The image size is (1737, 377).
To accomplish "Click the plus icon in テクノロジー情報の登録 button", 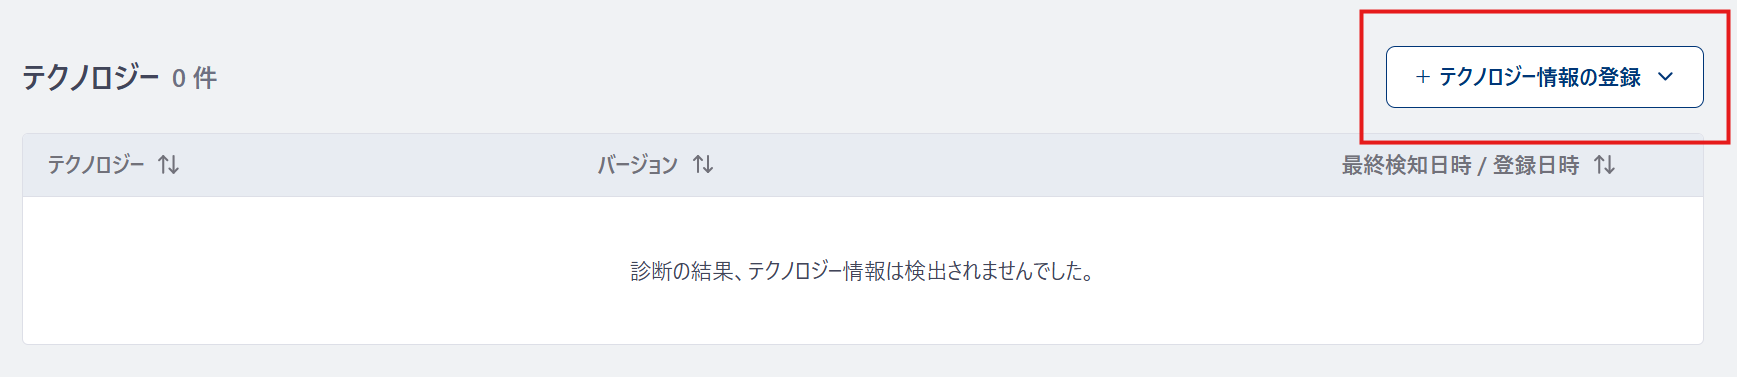I will pyautogui.click(x=1422, y=77).
